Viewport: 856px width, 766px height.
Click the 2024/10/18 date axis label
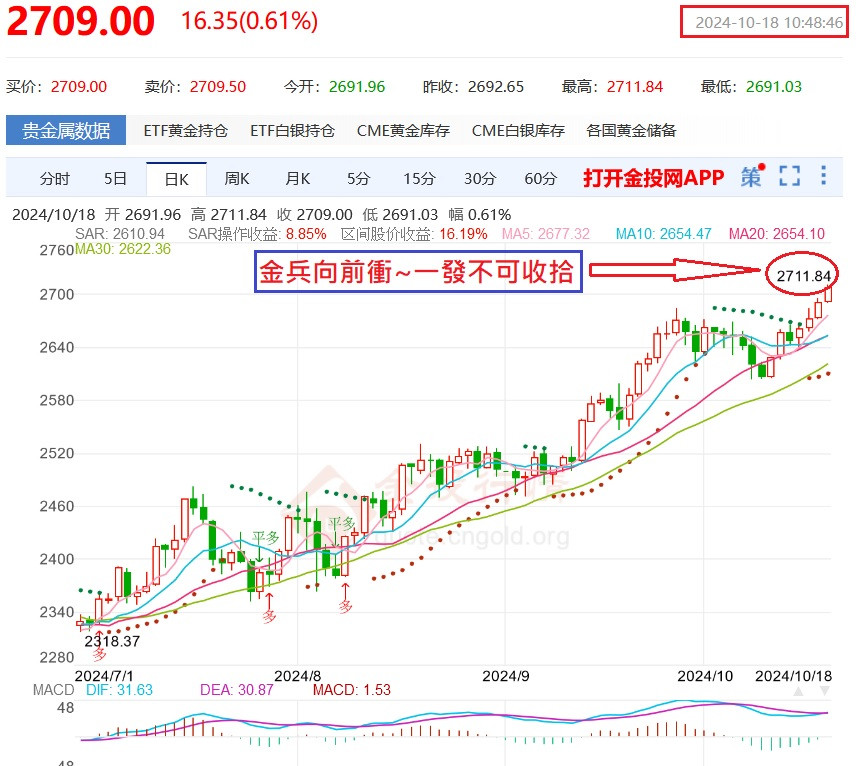point(793,676)
